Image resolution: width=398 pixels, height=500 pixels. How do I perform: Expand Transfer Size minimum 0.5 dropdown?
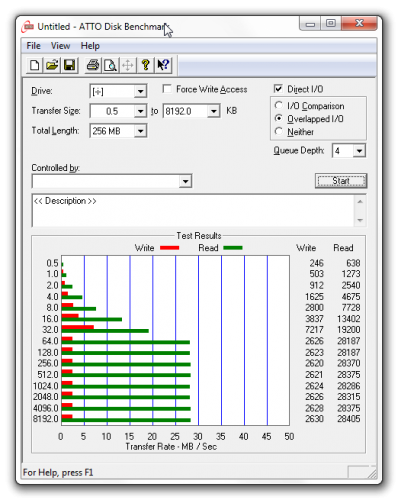click(x=141, y=111)
